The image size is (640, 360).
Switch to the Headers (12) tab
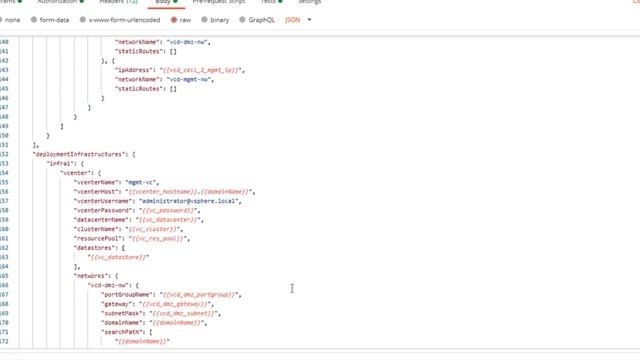[118, 2]
